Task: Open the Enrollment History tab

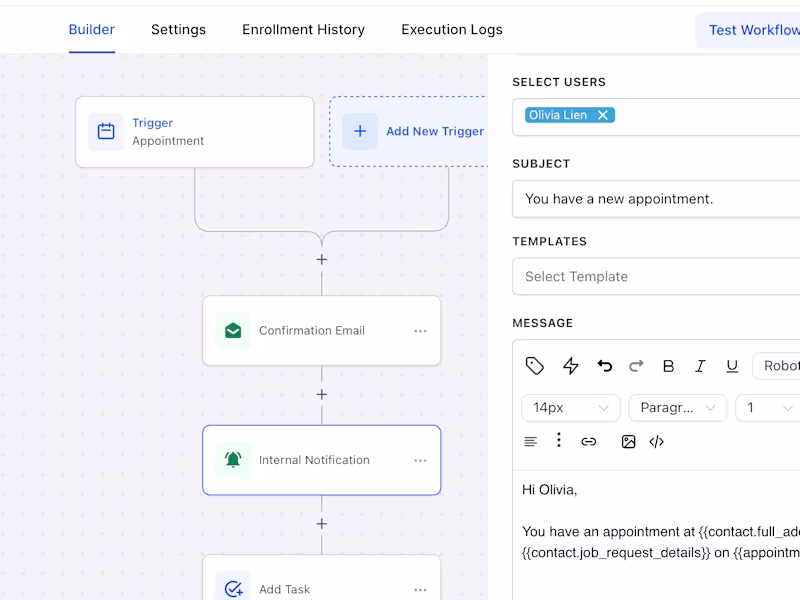Action: [304, 30]
